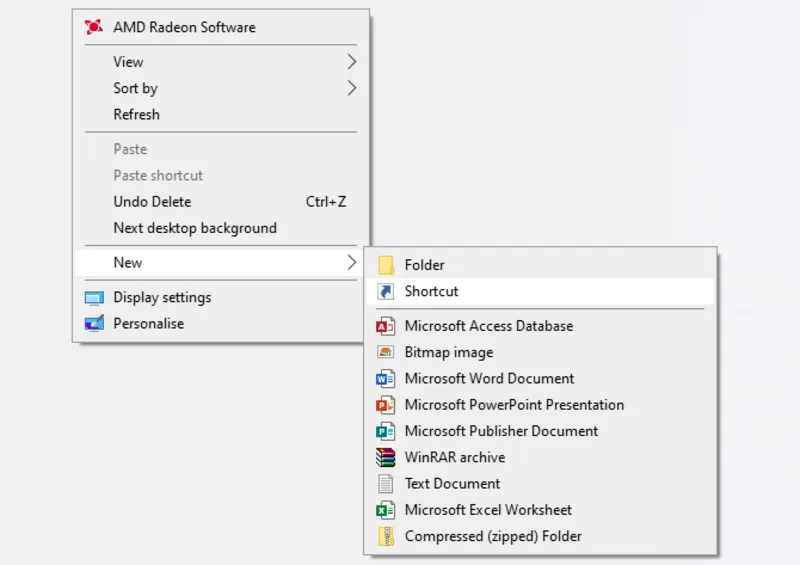The height and width of the screenshot is (565, 800).
Task: Expand the Sort by submenu arrow
Action: [x=352, y=88]
